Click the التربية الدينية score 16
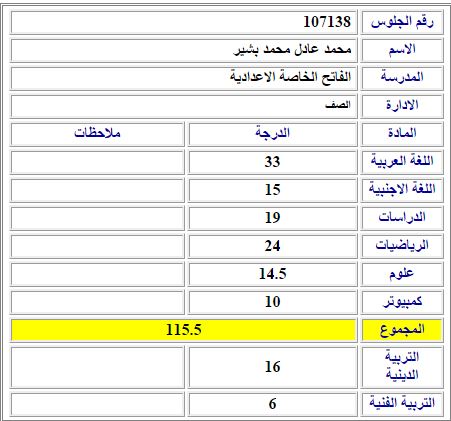The image size is (451, 421). (x=272, y=367)
